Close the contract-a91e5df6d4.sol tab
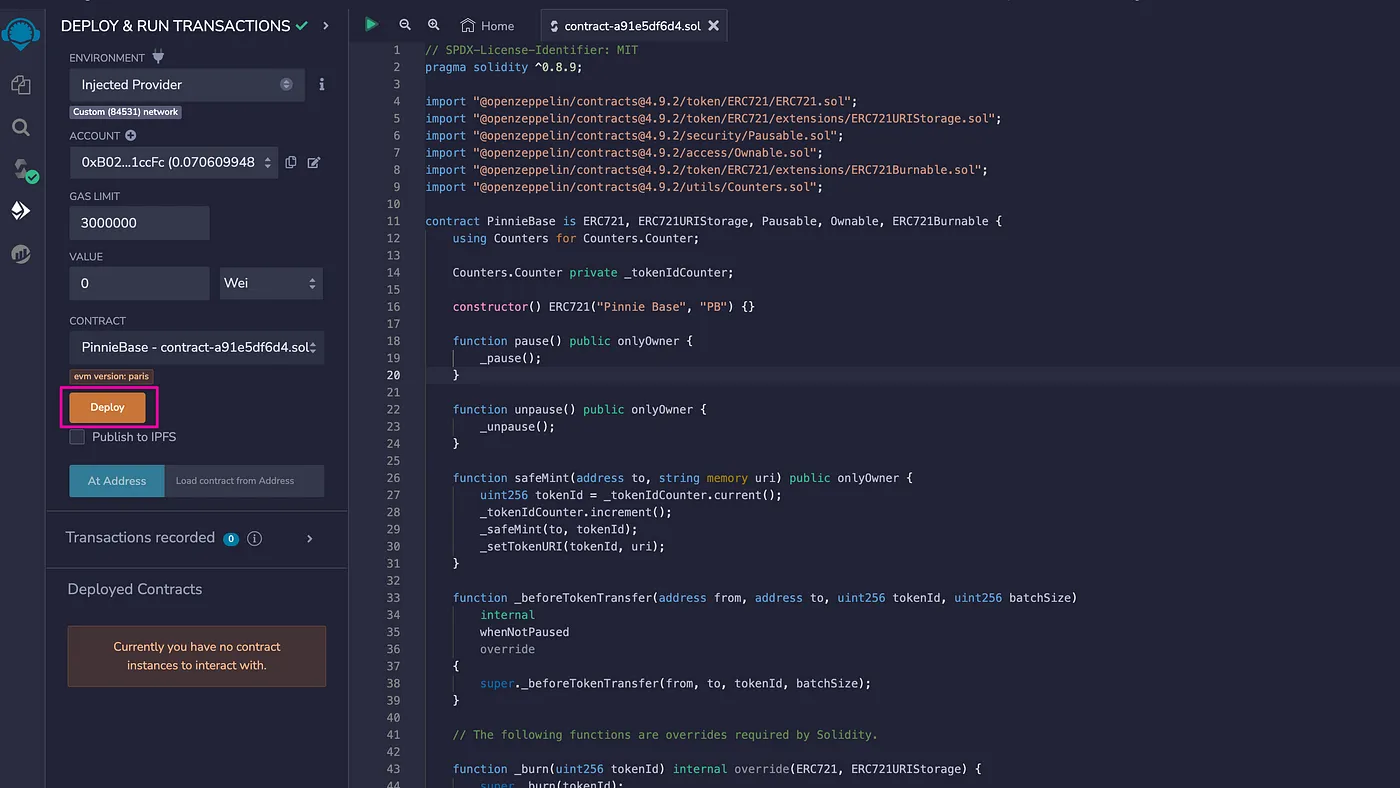Viewport: 1400px width, 788px height. [x=713, y=26]
